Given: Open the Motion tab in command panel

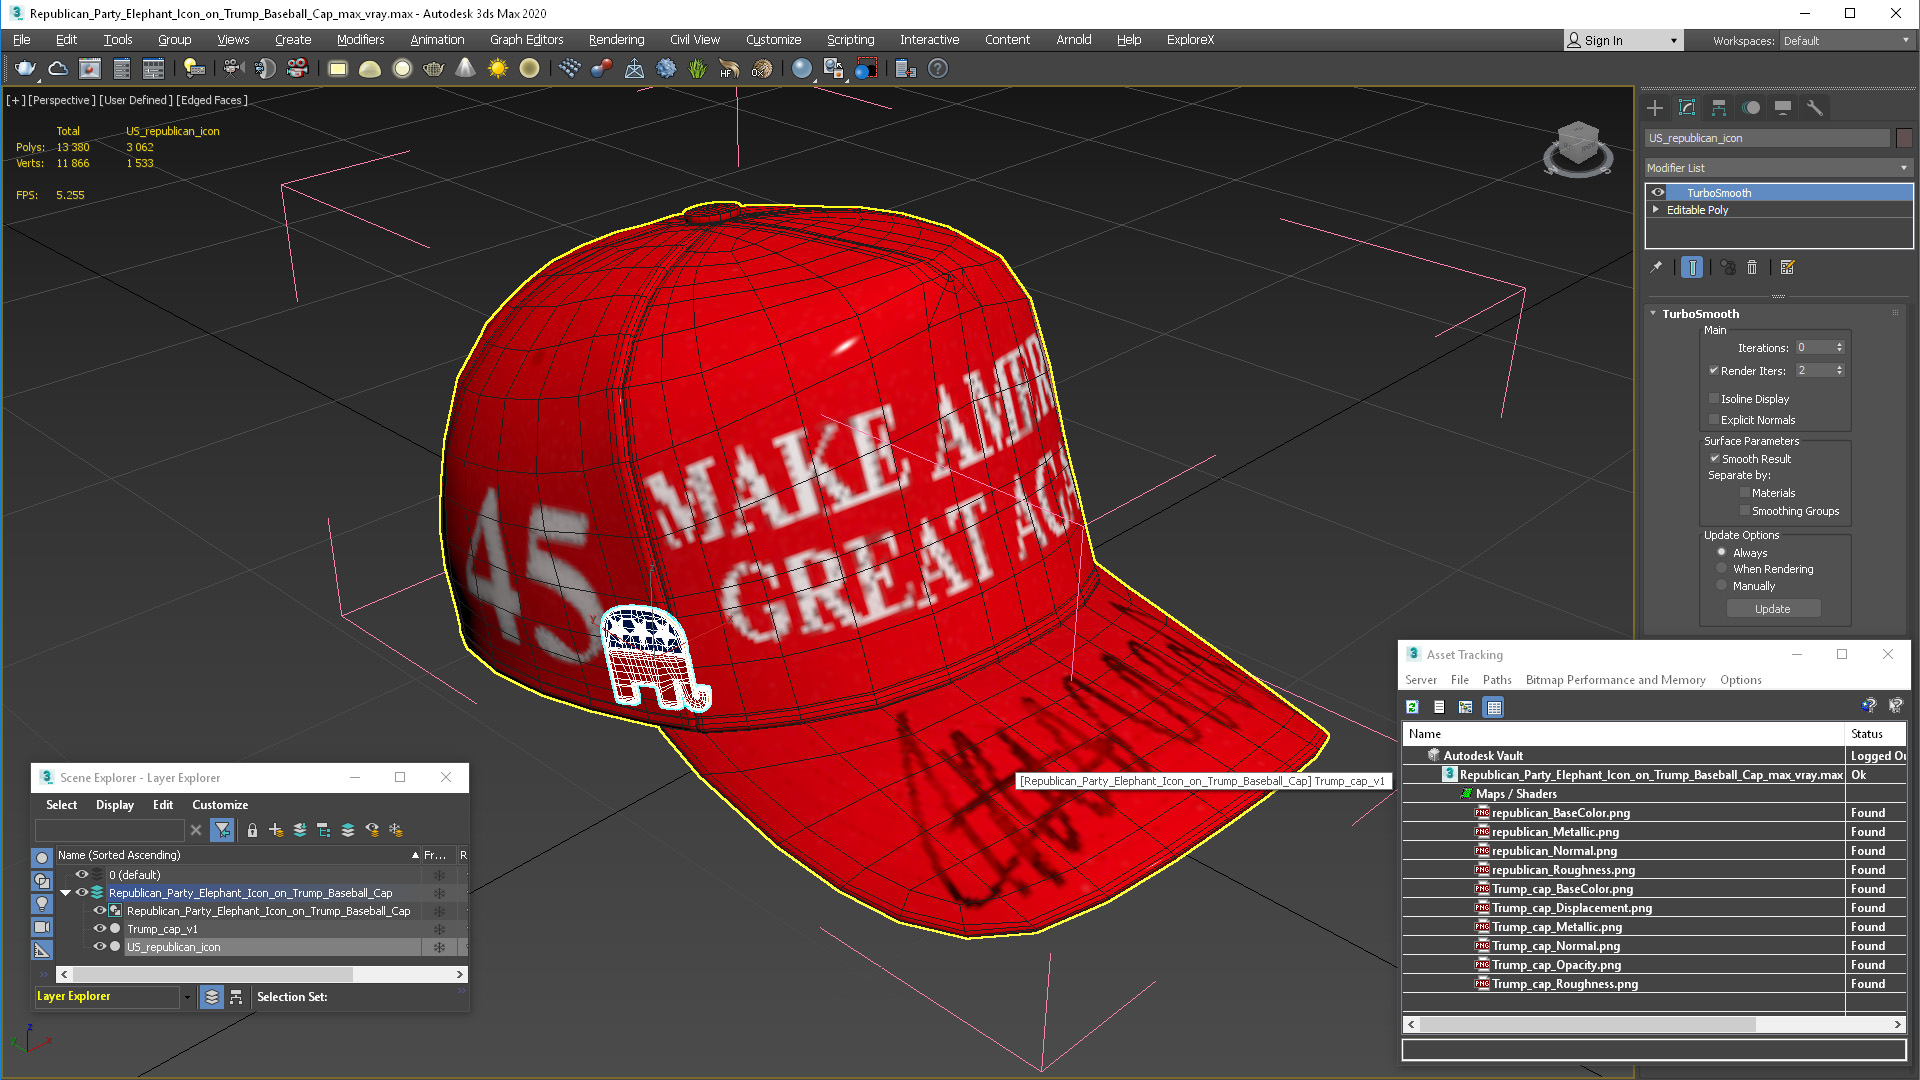Looking at the screenshot, I should tap(1751, 108).
